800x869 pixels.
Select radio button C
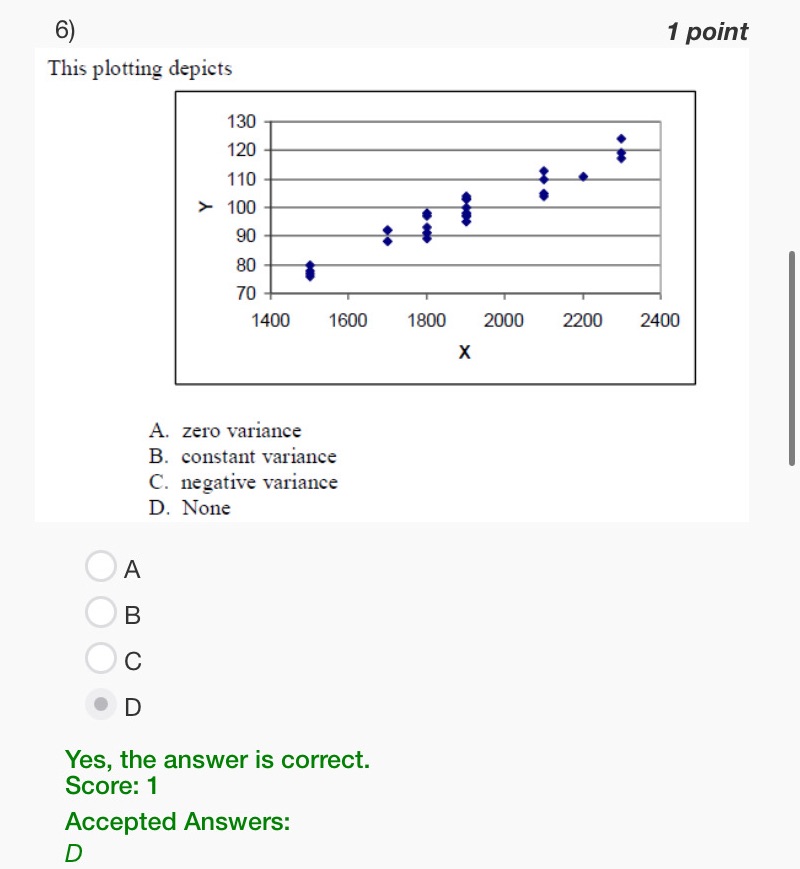point(100,658)
